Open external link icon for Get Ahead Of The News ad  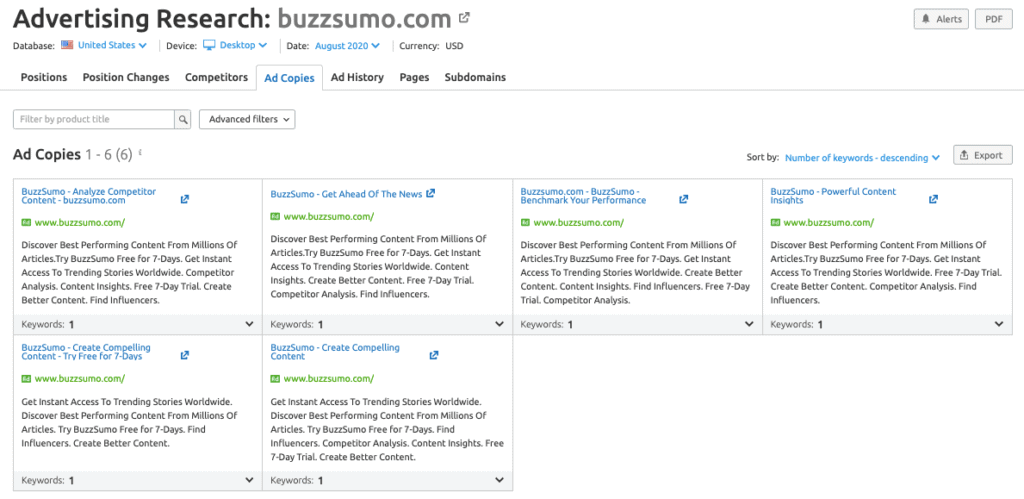coord(431,194)
